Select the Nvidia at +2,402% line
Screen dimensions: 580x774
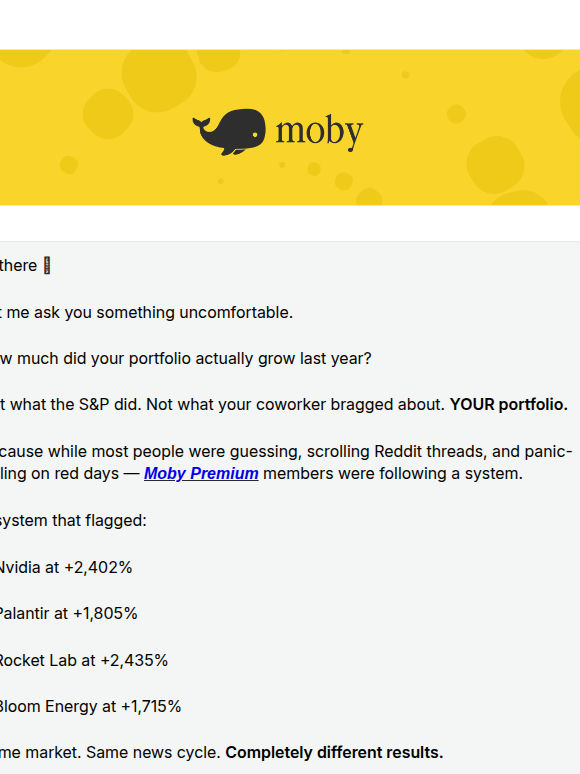coord(65,568)
